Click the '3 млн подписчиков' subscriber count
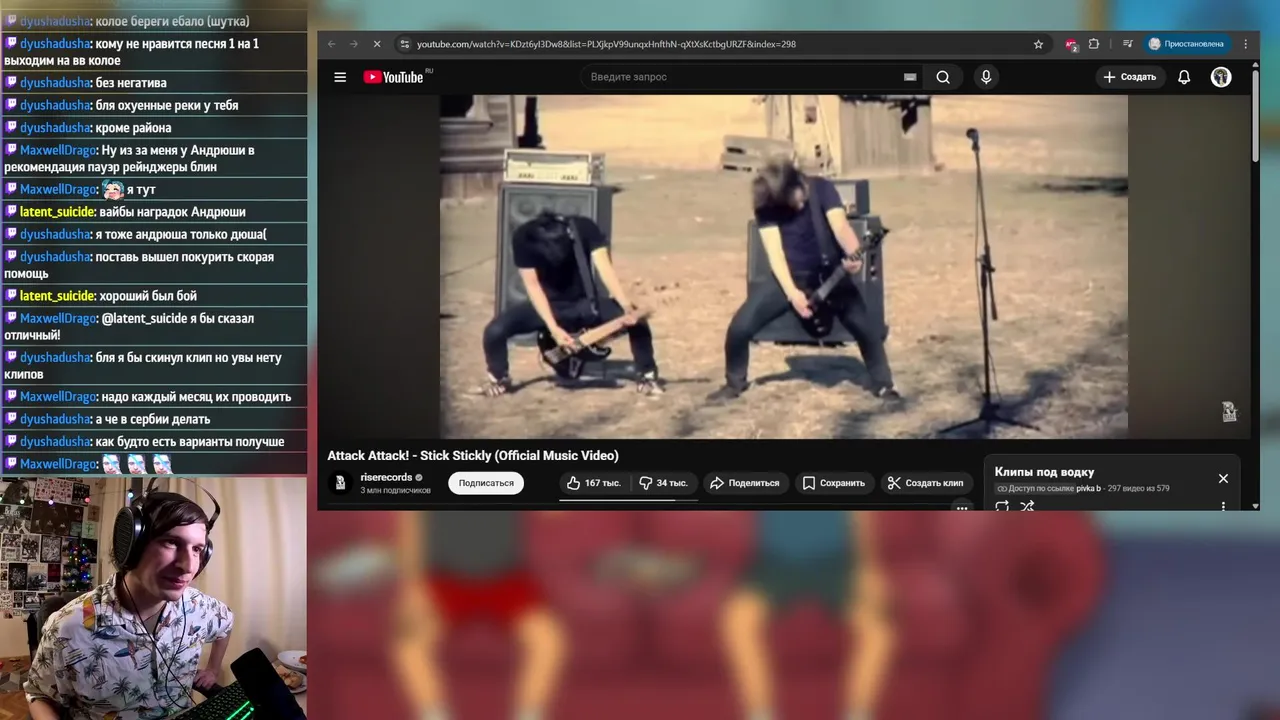 [x=395, y=491]
